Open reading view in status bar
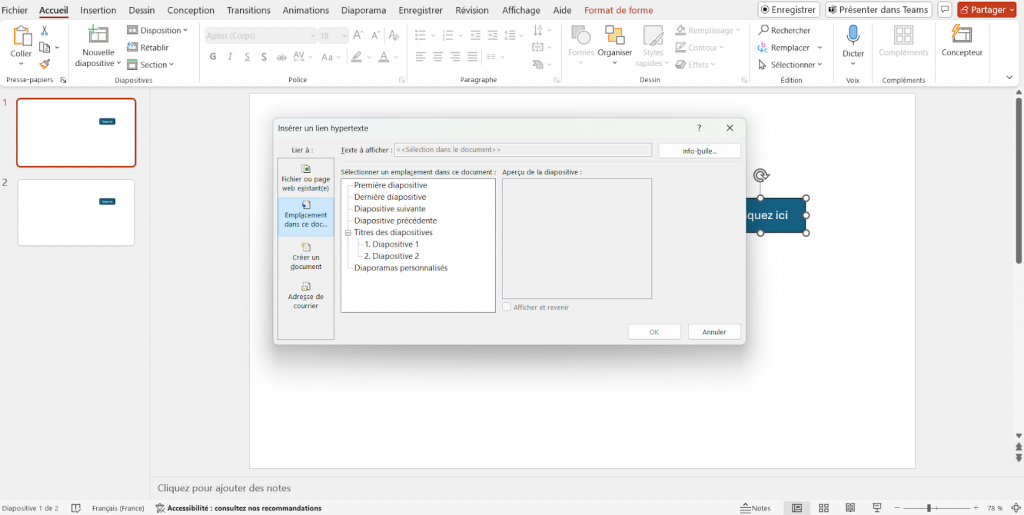Image resolution: width=1024 pixels, height=515 pixels. click(x=850, y=508)
